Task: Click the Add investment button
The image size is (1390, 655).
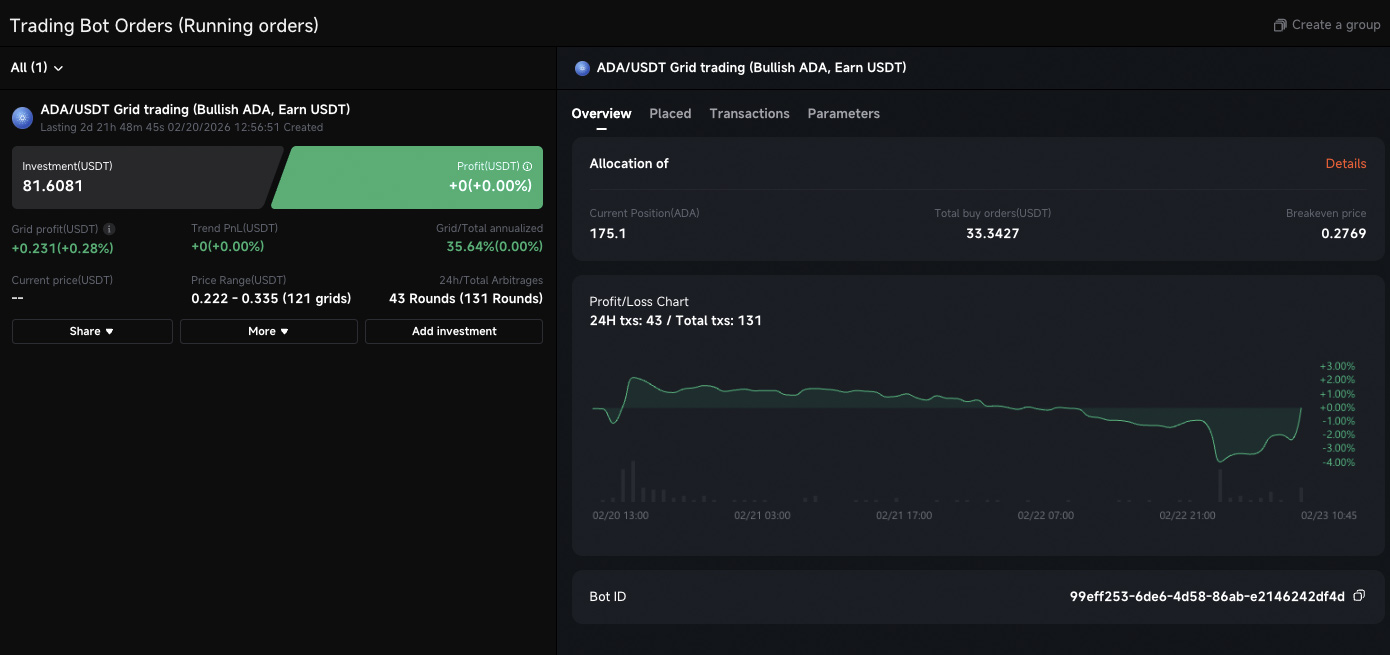Action: (454, 331)
